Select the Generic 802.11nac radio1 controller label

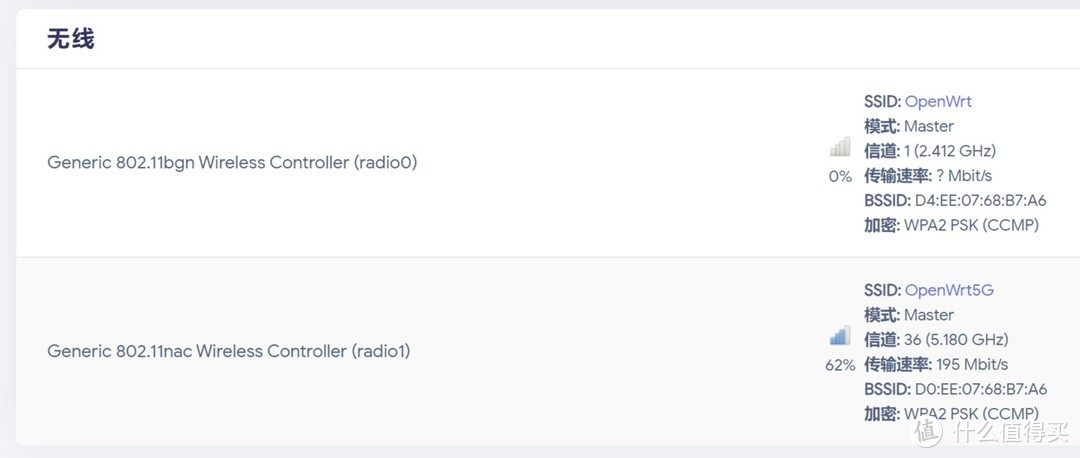(x=229, y=351)
